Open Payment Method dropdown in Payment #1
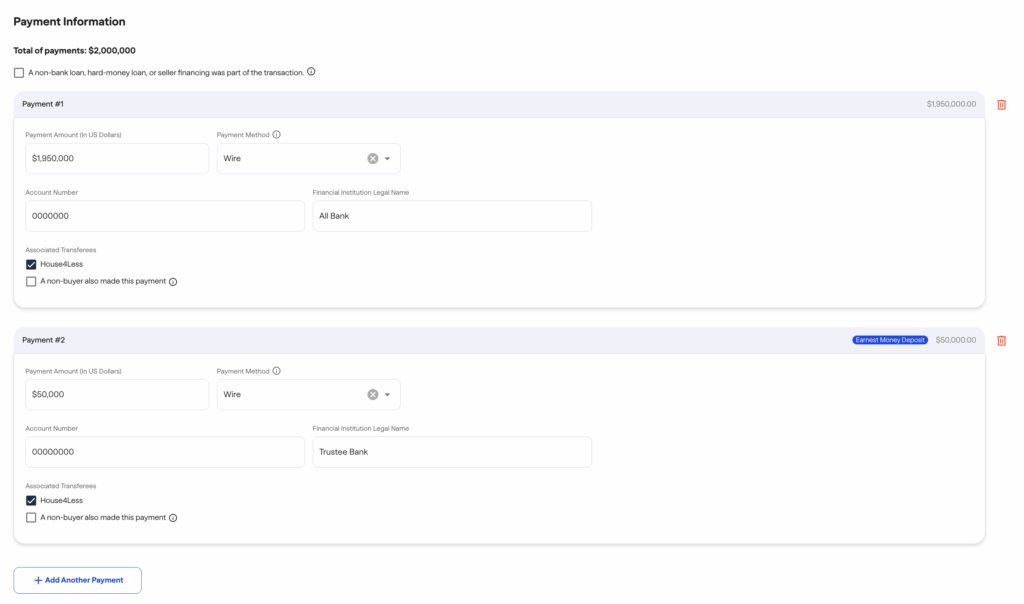The image size is (1024, 604). [388, 158]
